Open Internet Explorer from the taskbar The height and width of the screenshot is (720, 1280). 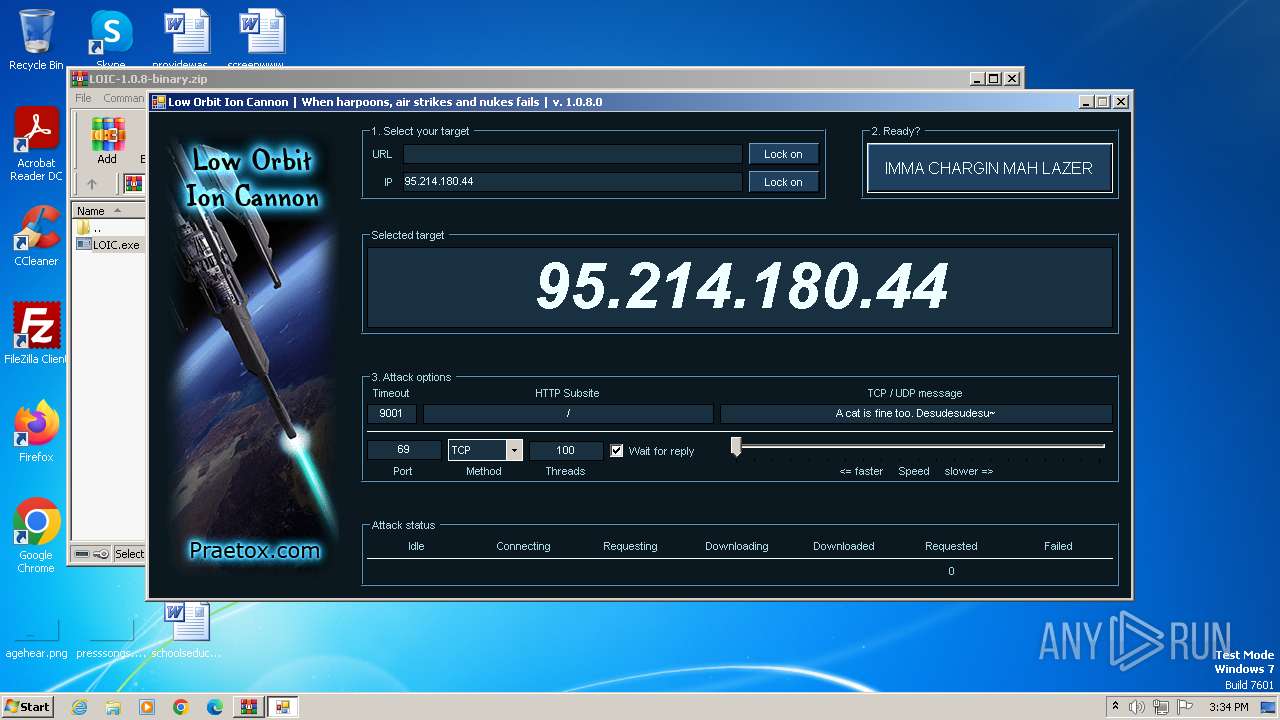(79, 707)
